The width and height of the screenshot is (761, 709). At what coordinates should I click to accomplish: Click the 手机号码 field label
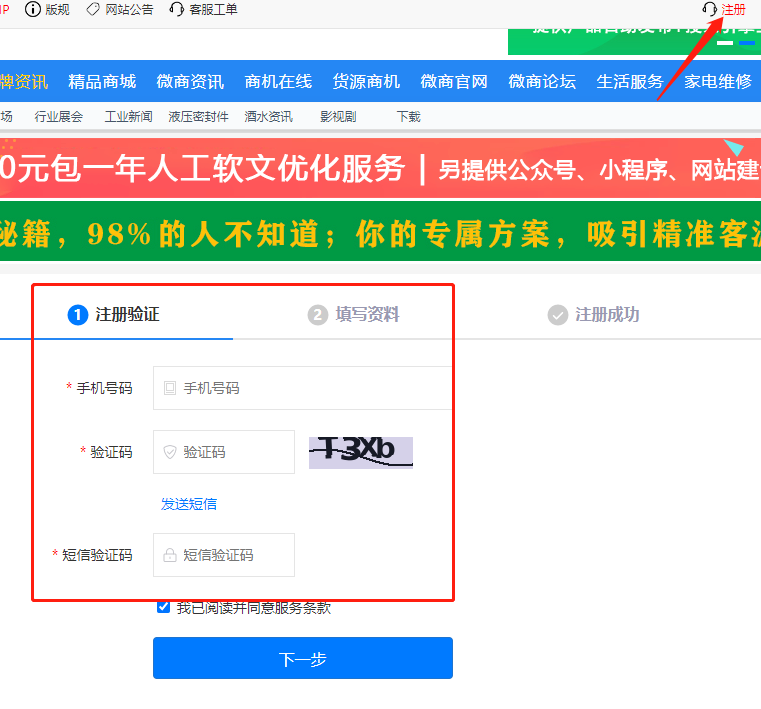tap(104, 388)
